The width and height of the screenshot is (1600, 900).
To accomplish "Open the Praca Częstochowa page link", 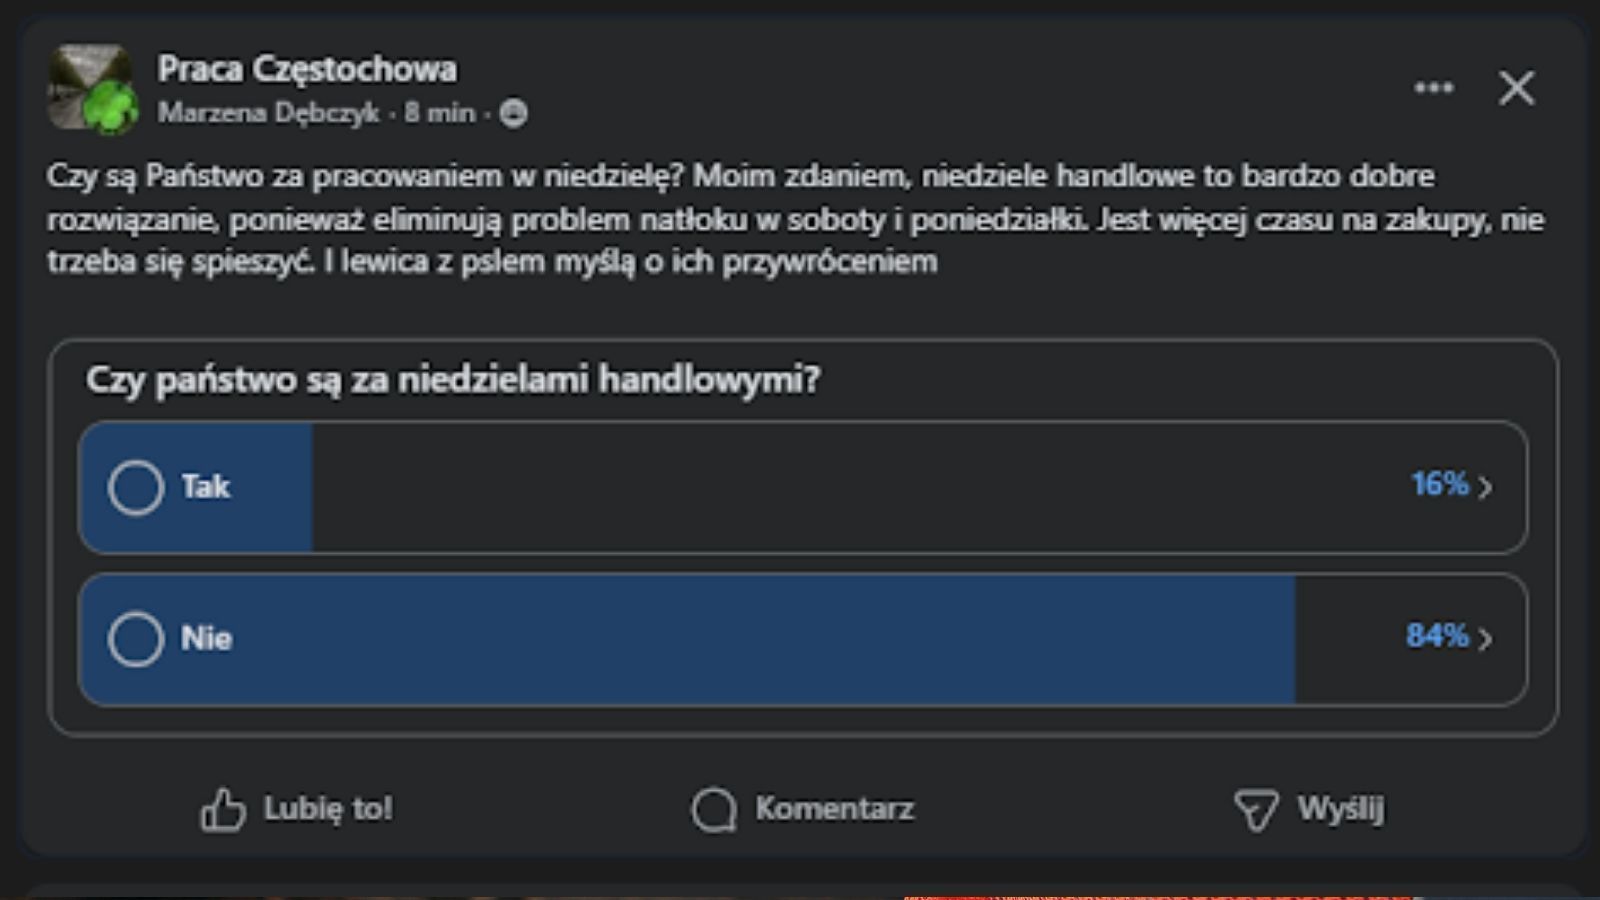I will click(x=305, y=68).
